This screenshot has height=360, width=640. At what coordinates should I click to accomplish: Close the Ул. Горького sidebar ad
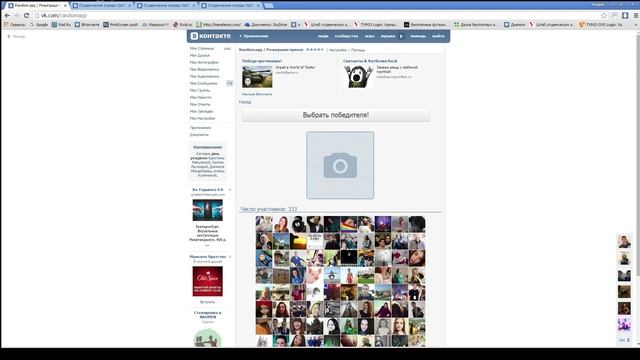(x=230, y=190)
